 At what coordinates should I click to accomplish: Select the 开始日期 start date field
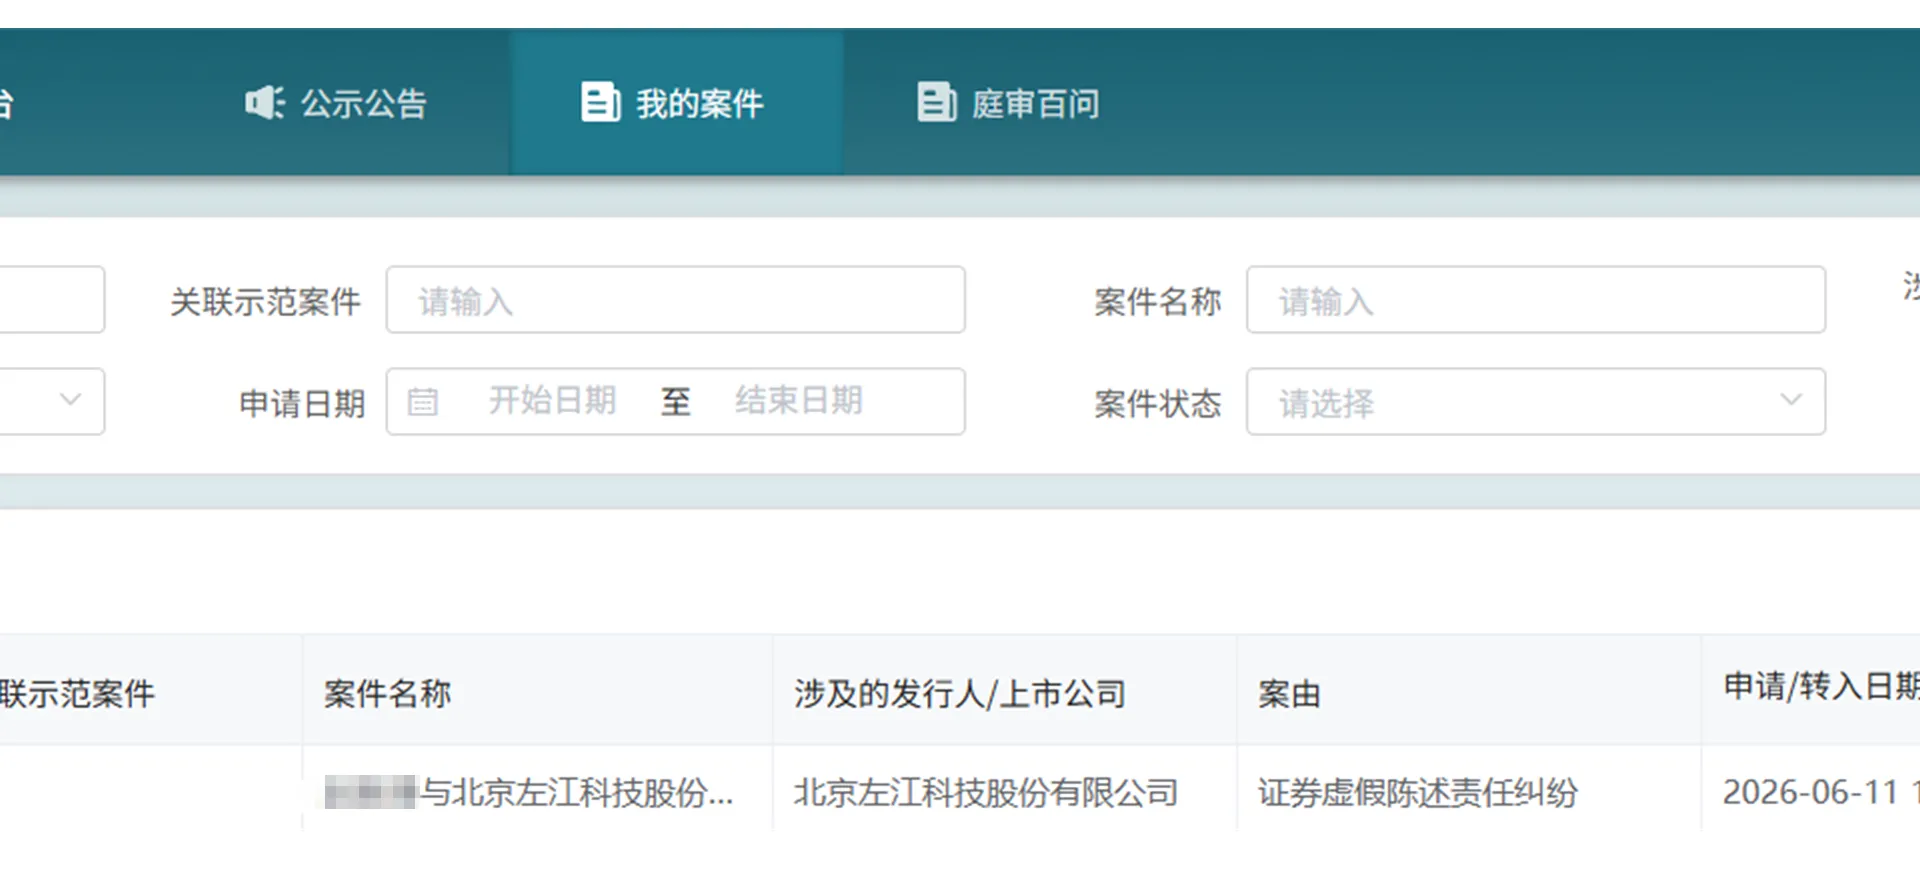(x=552, y=401)
